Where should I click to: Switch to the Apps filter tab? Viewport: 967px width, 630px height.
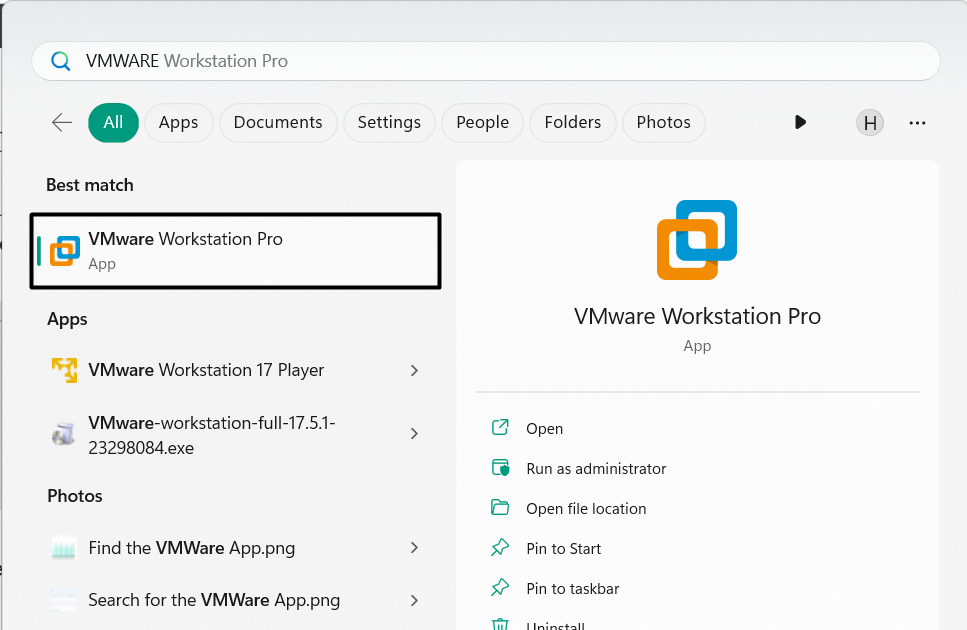[x=178, y=122]
